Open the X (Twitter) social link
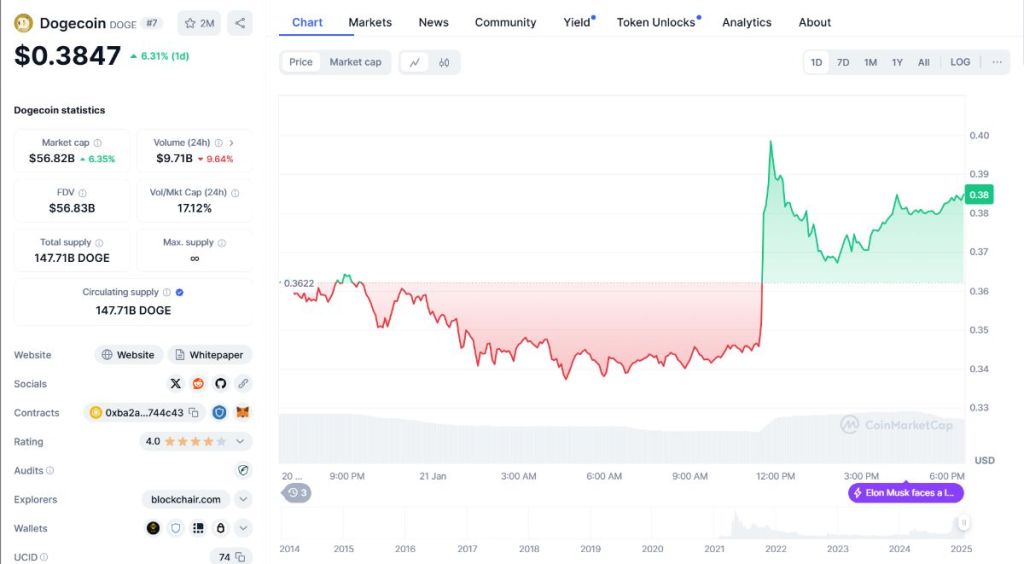The image size is (1024, 564). pyautogui.click(x=176, y=384)
